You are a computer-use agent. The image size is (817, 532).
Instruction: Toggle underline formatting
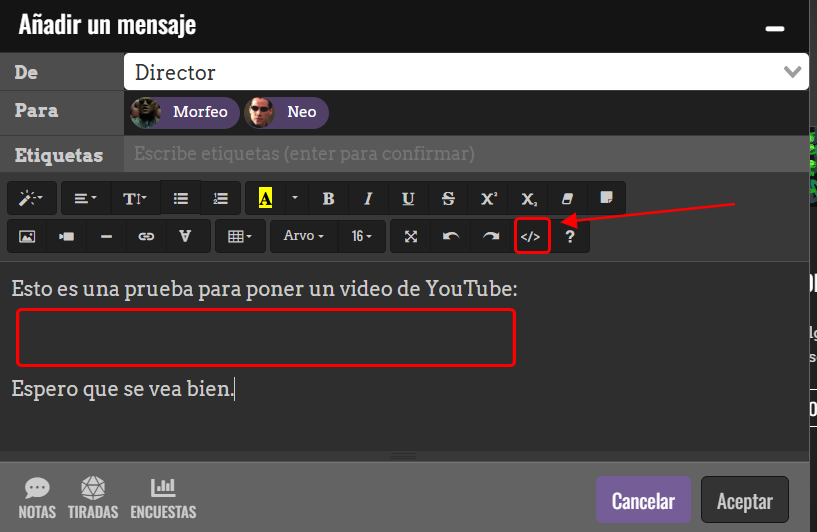[x=408, y=198]
